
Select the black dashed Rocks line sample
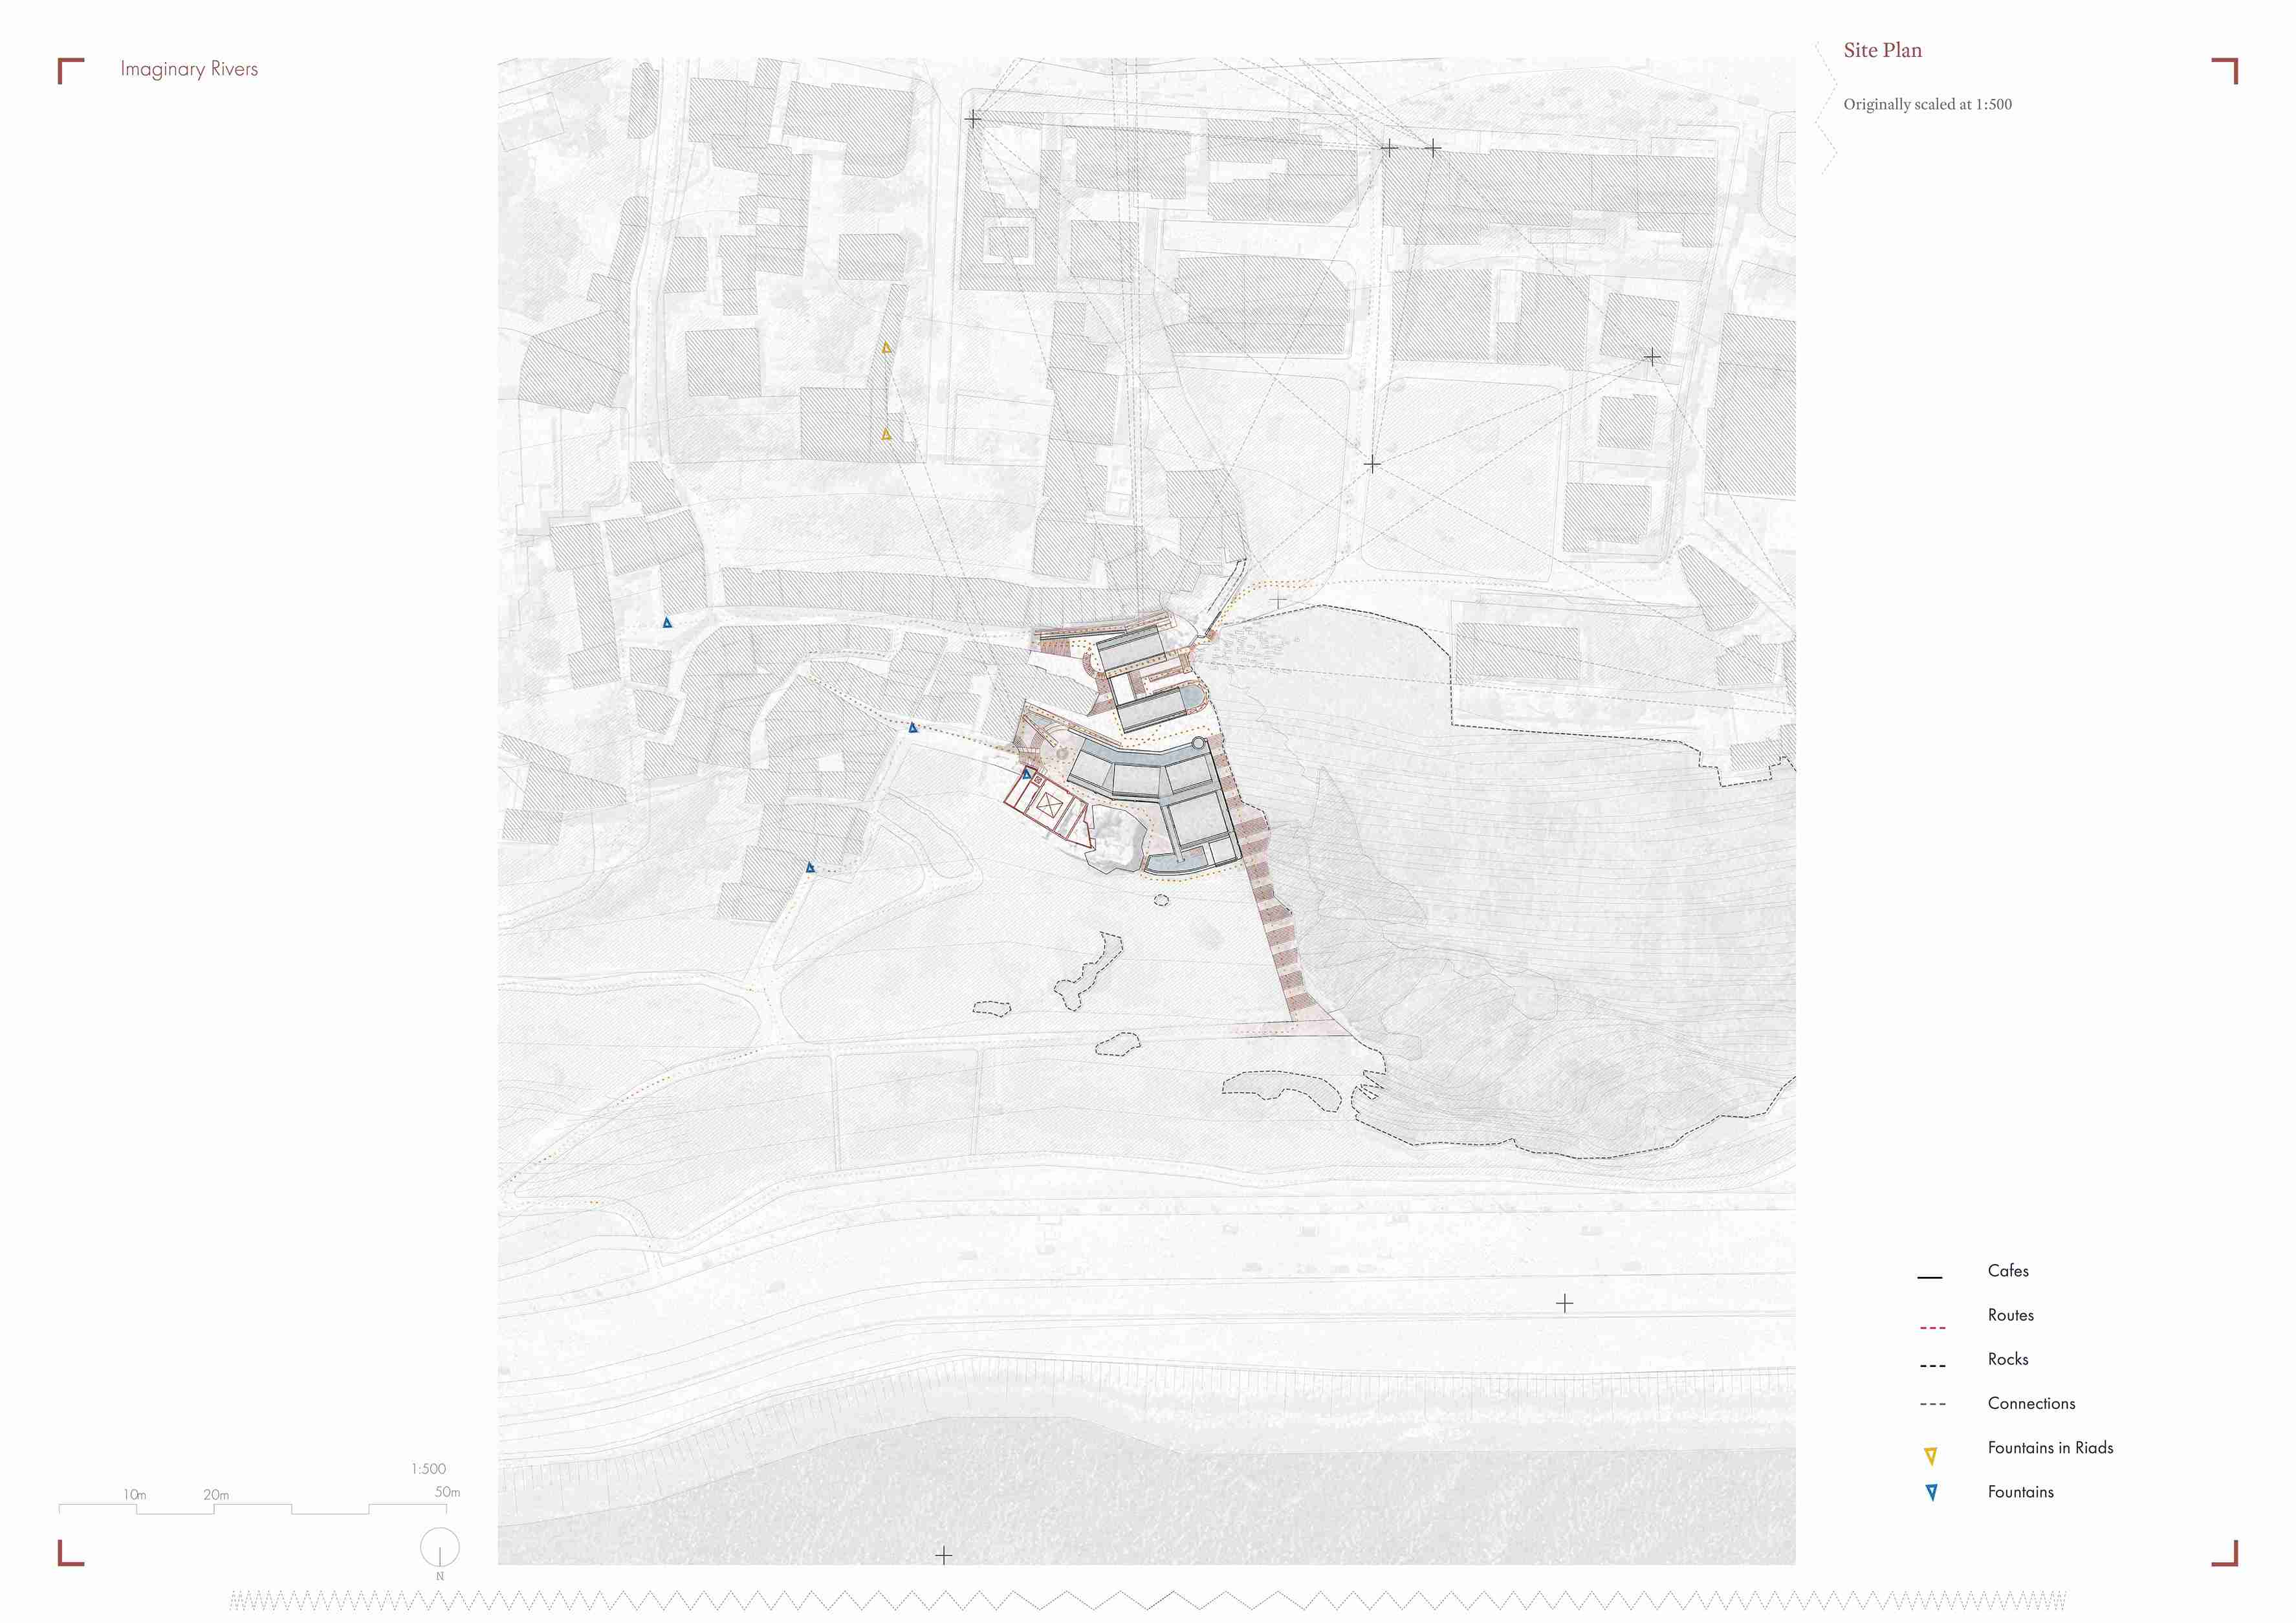pos(1933,1365)
